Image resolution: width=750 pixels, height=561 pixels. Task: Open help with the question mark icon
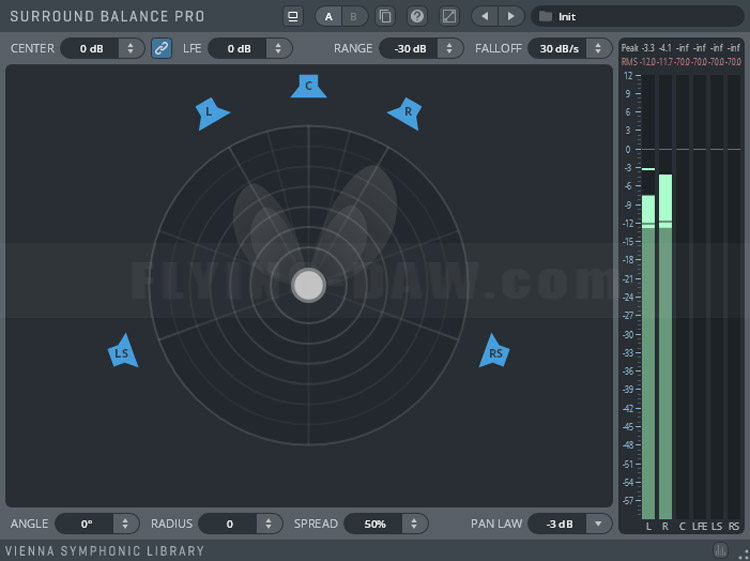point(417,17)
